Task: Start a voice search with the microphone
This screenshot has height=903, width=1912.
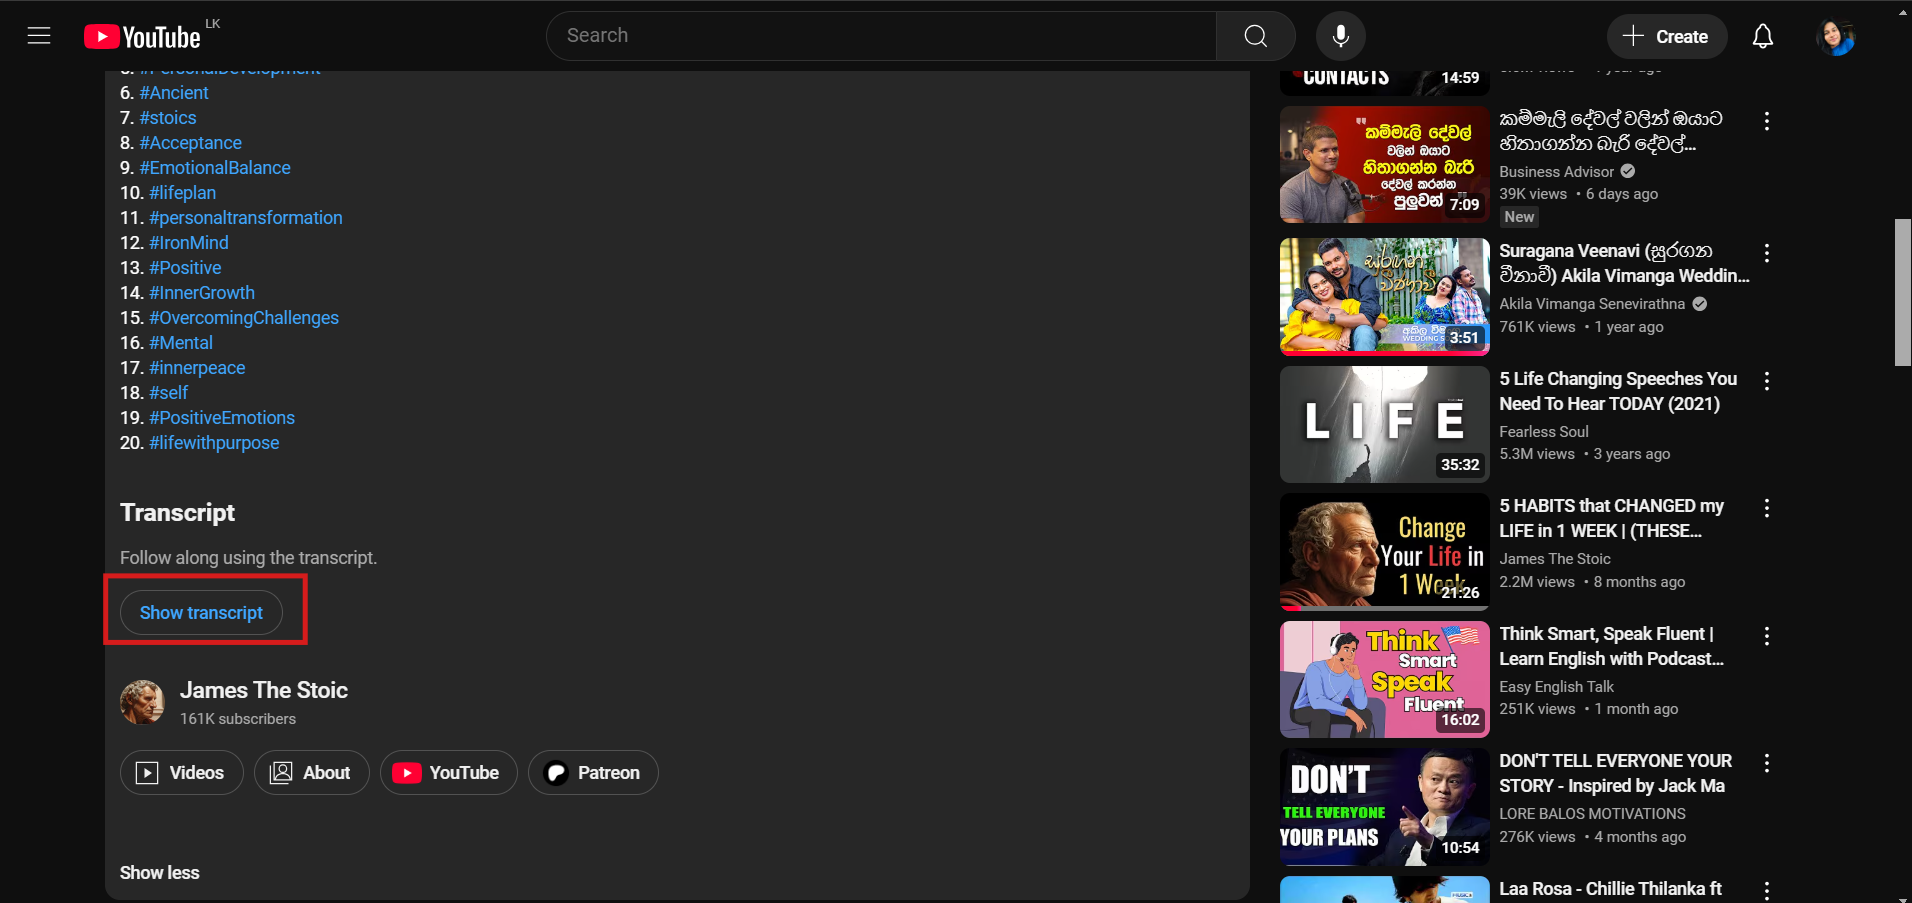Action: pos(1340,35)
